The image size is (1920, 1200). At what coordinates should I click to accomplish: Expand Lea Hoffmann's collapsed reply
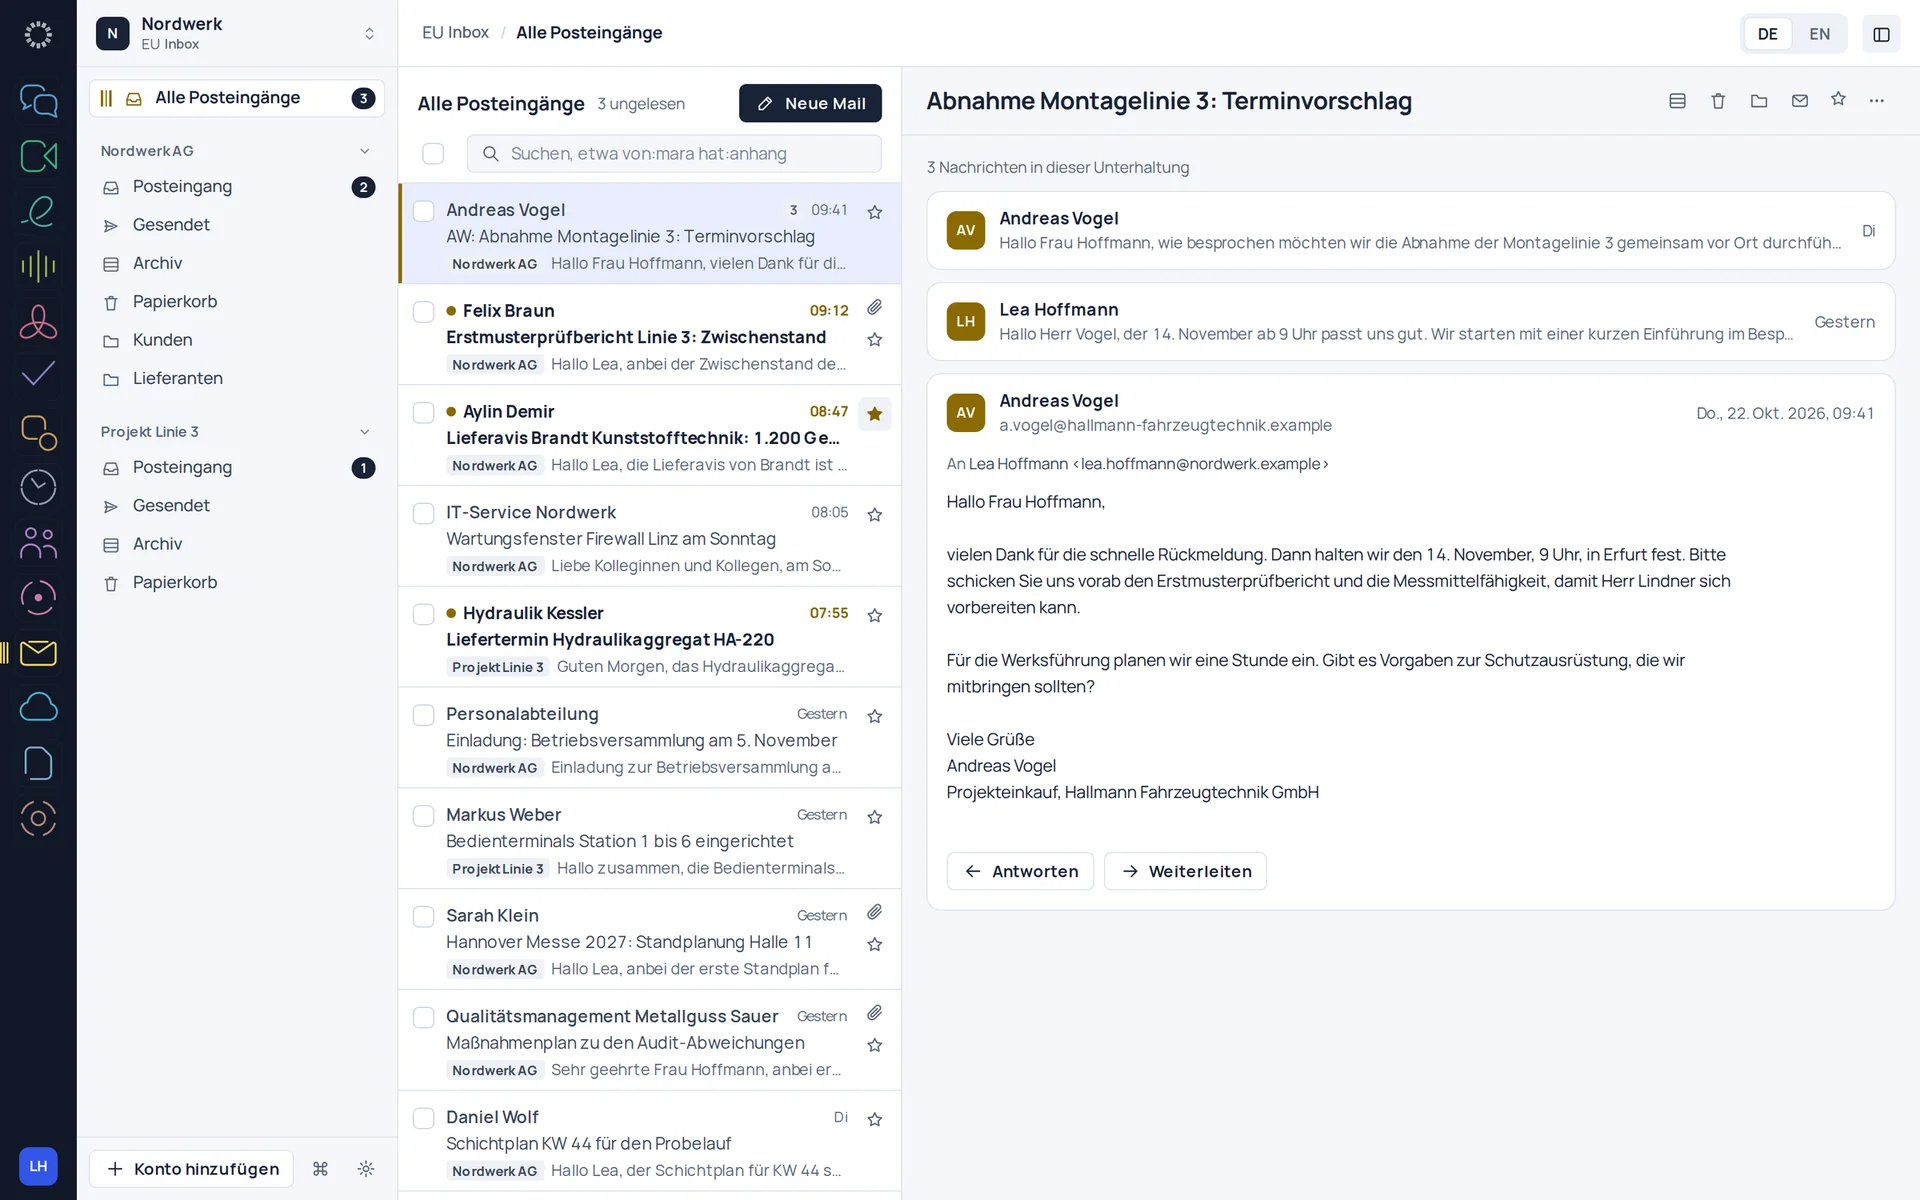click(x=1410, y=321)
